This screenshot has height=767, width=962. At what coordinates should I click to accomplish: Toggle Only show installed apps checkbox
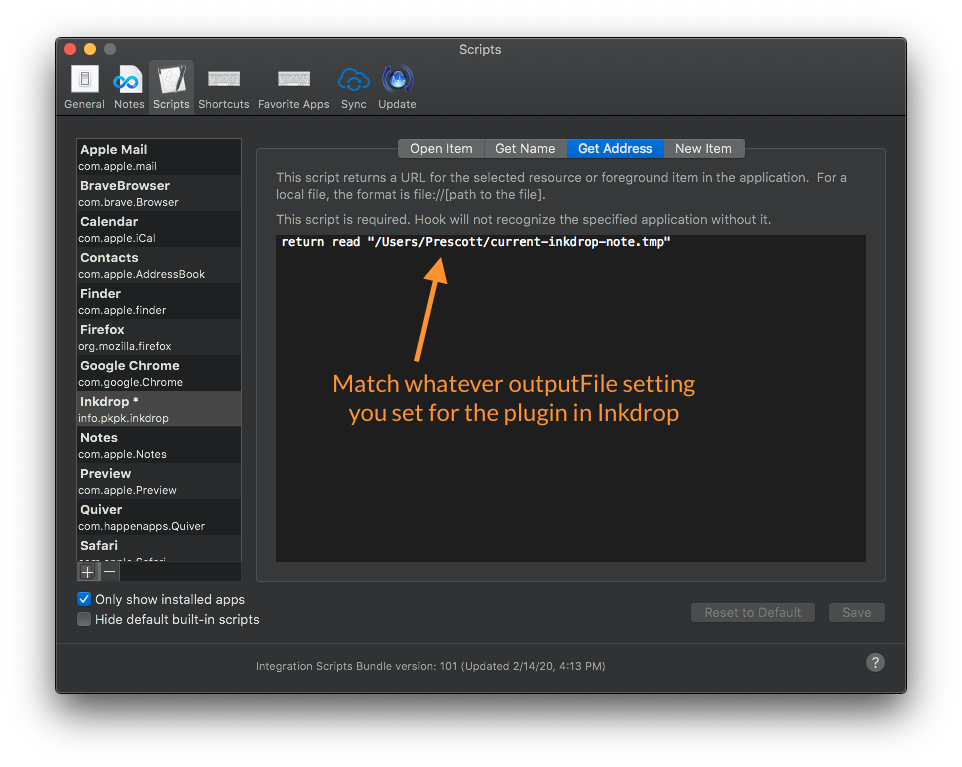coord(84,599)
